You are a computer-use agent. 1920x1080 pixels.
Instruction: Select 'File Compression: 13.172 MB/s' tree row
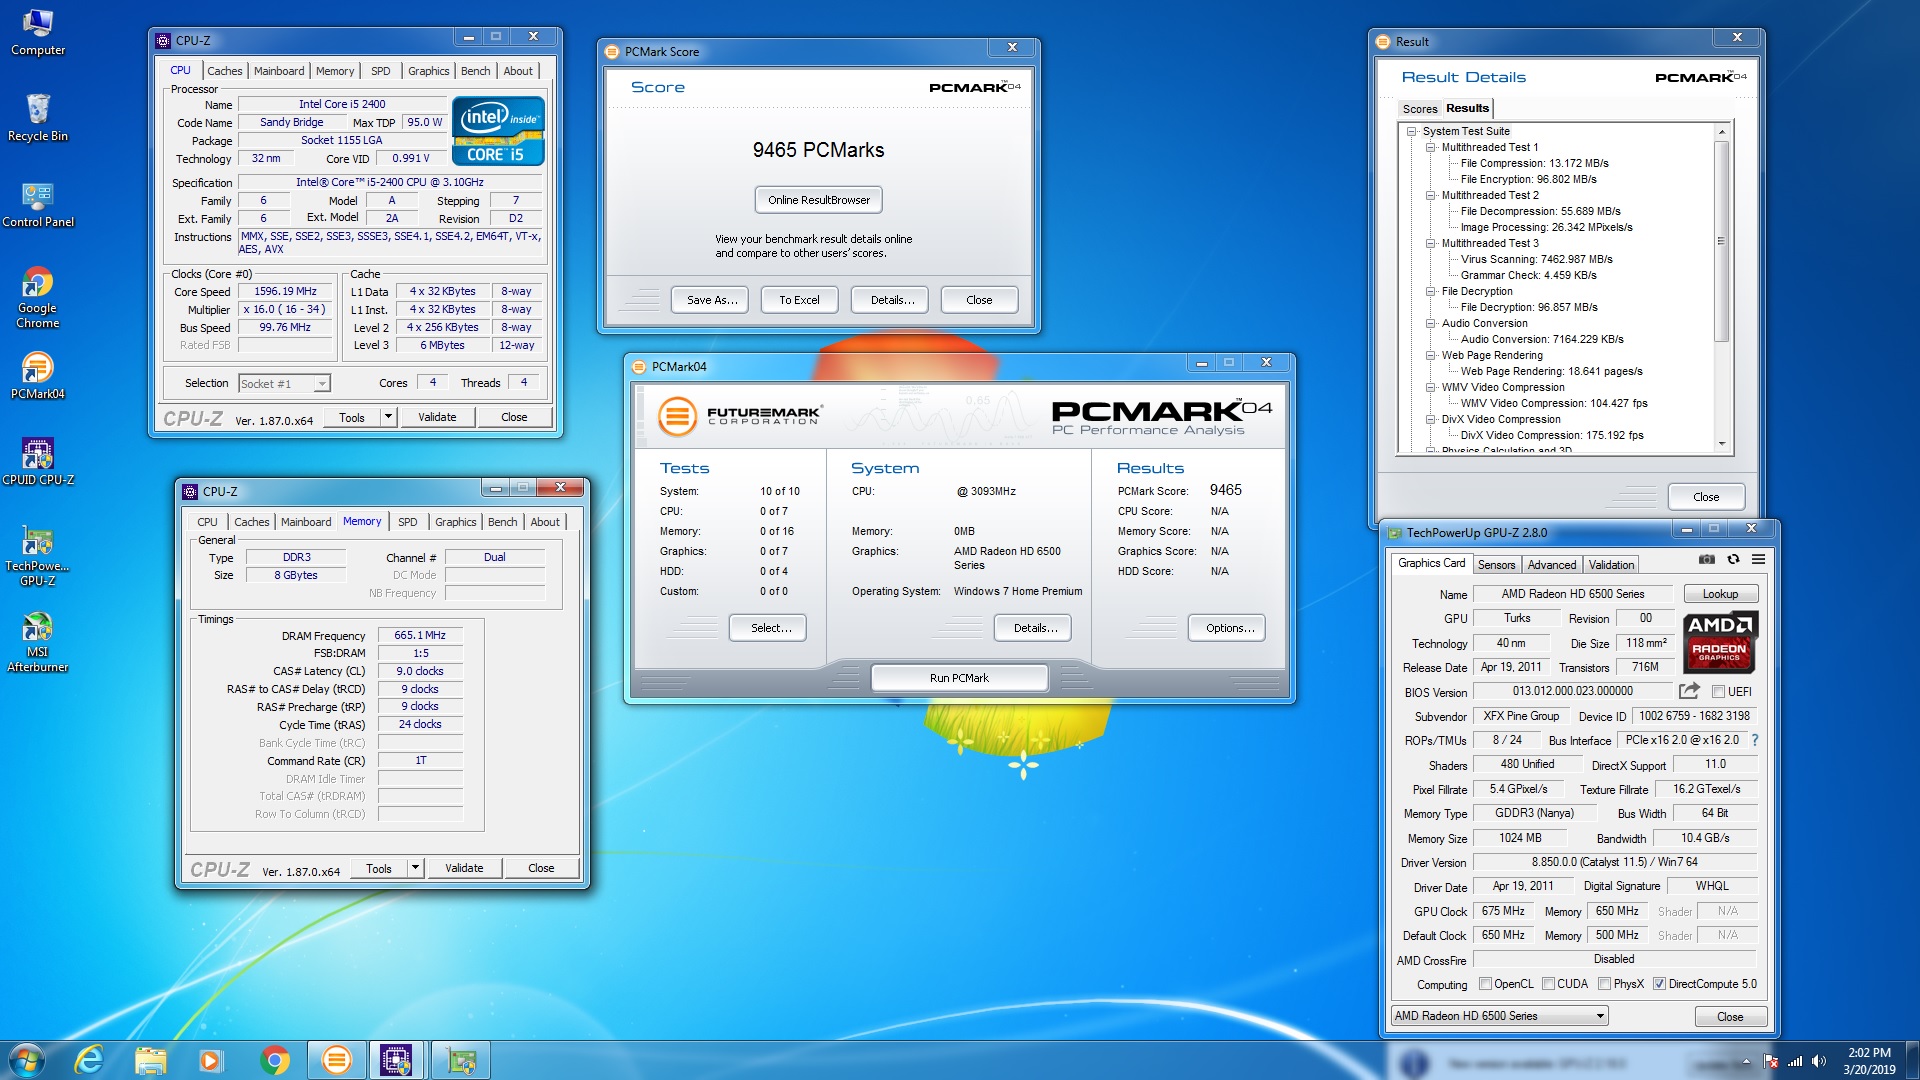[x=1534, y=163]
